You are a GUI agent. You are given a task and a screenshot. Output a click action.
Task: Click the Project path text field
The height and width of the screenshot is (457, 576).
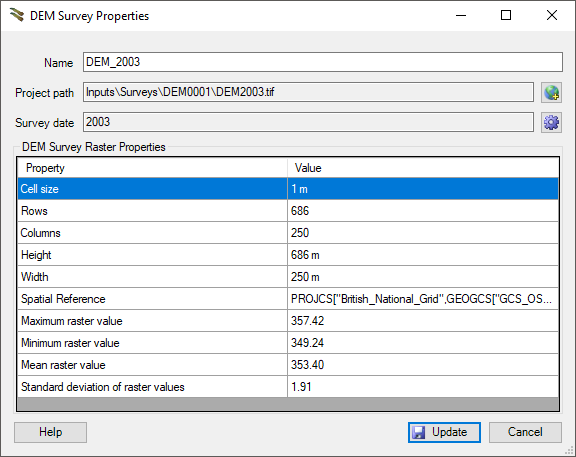pyautogui.click(x=308, y=92)
